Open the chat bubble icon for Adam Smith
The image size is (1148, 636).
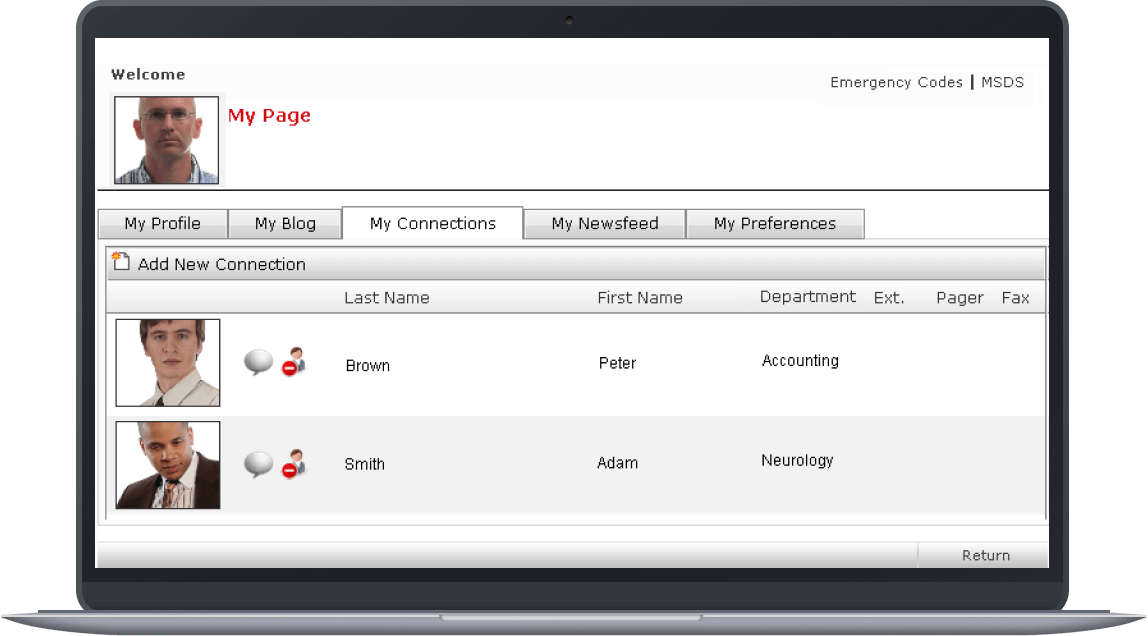tap(260, 462)
